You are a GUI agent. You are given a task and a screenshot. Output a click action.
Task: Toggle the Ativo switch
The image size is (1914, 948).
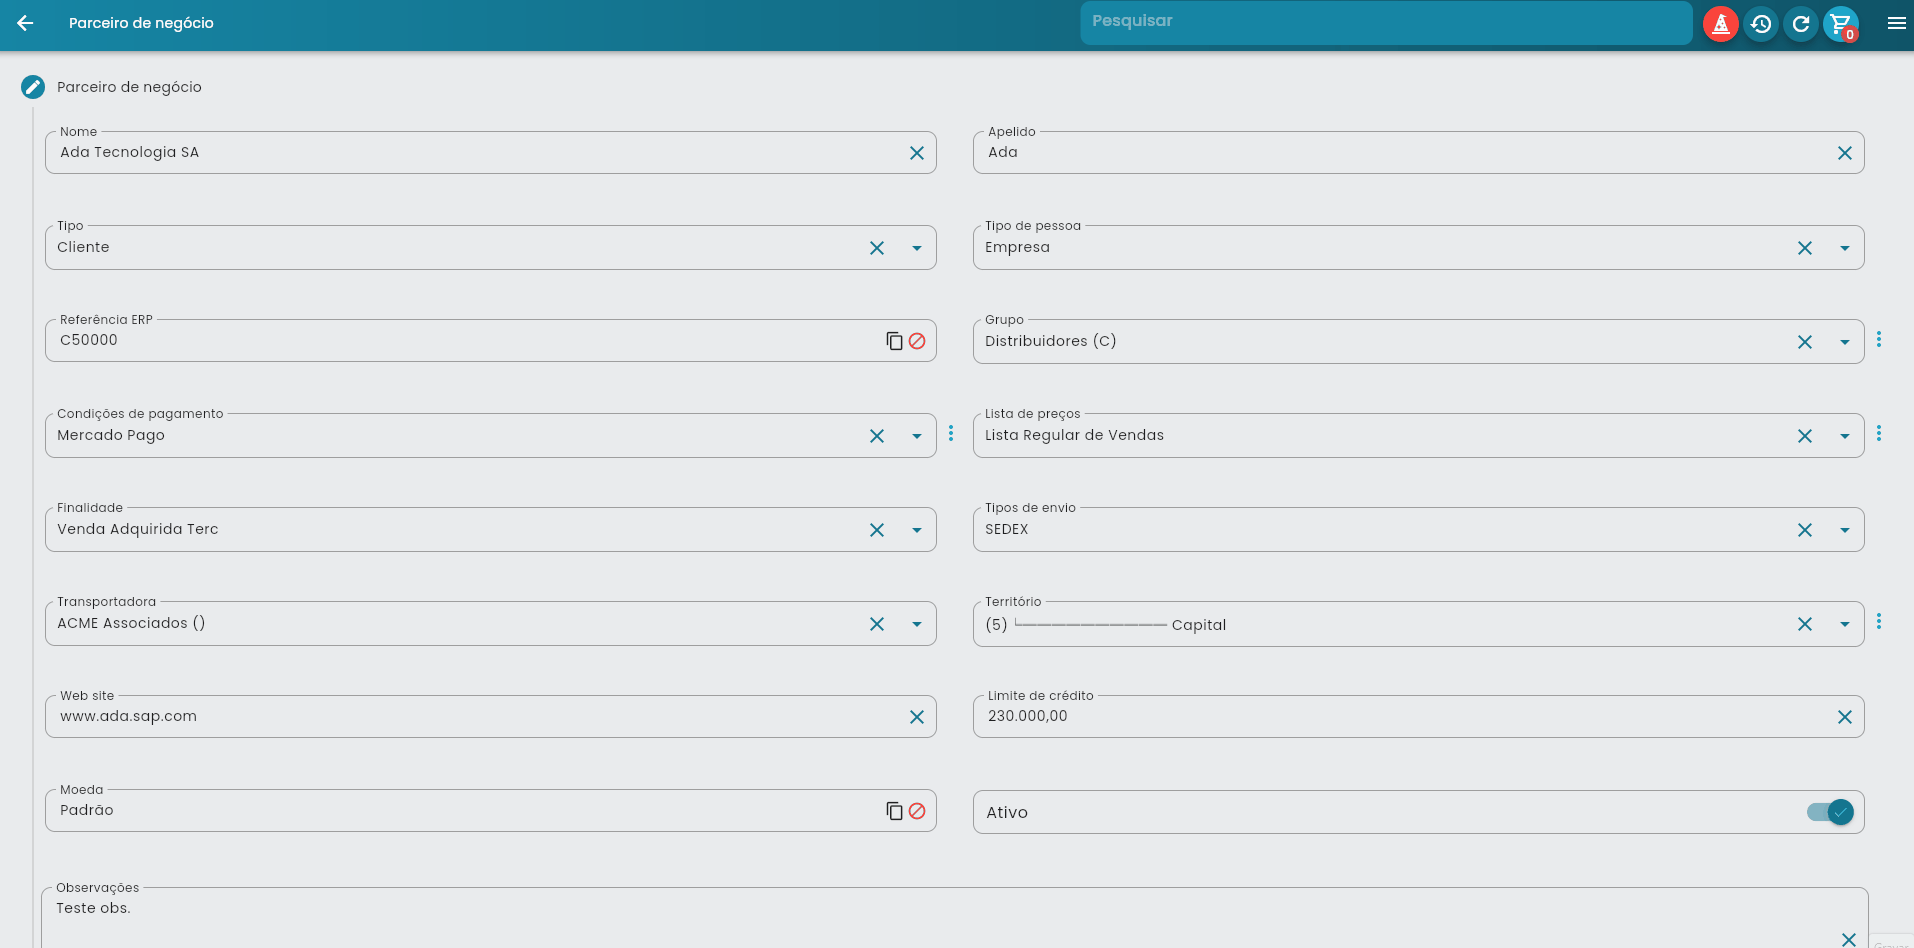point(1830,813)
